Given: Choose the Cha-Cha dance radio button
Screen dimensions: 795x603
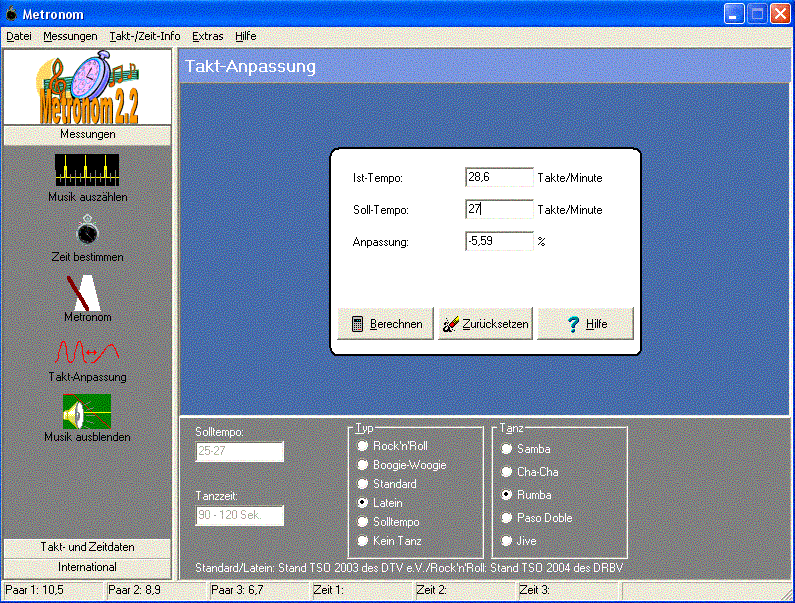Looking at the screenshot, I should [x=507, y=472].
